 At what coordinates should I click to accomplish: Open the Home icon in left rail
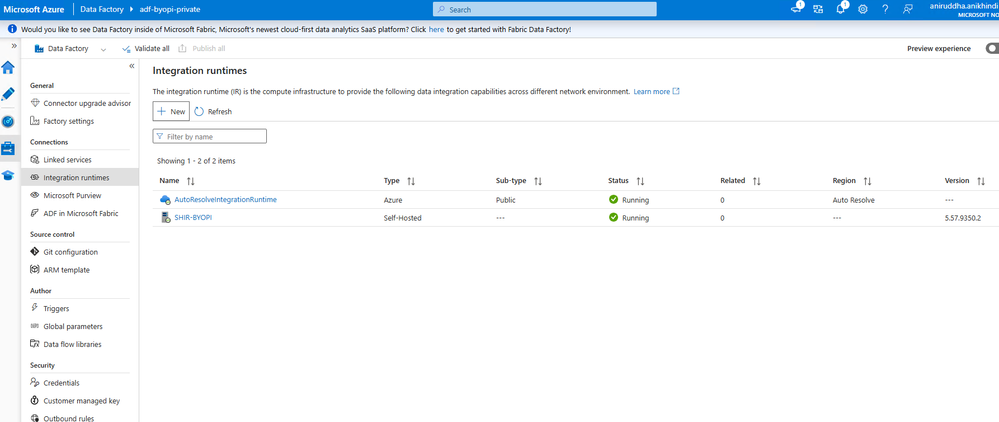[8, 68]
